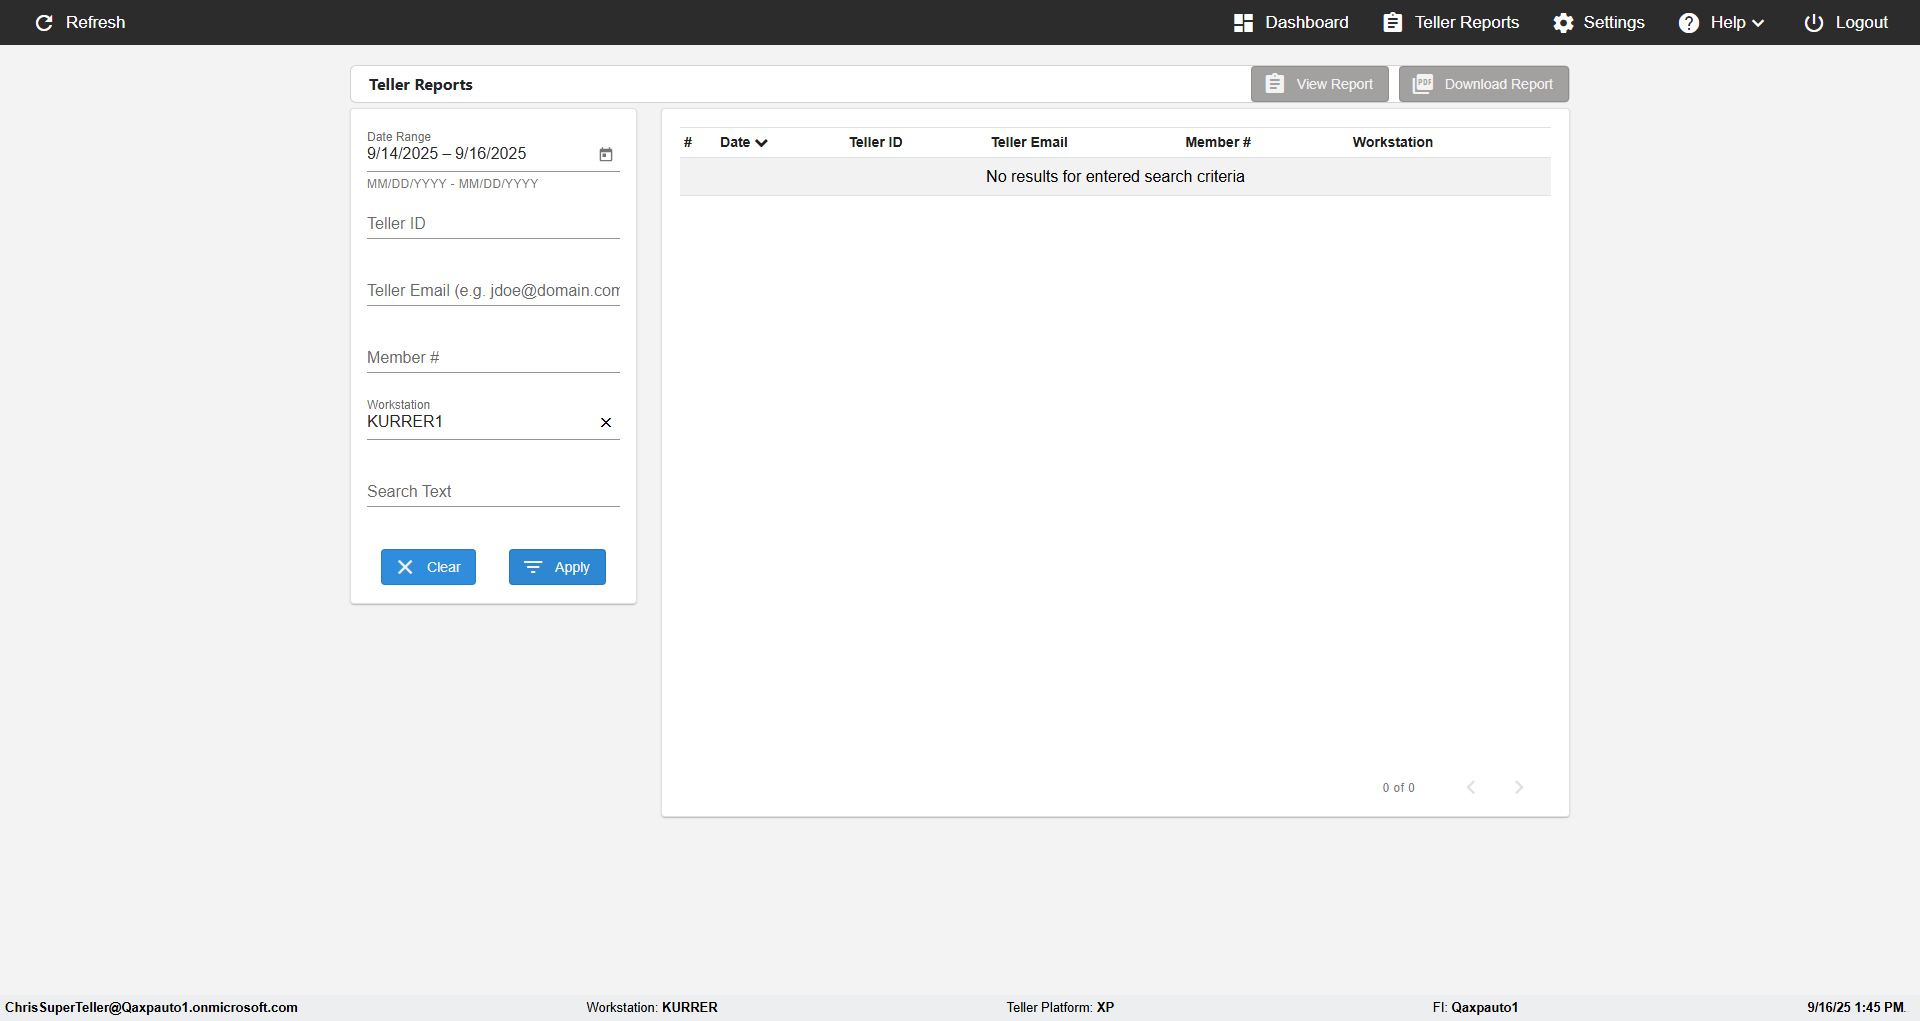The width and height of the screenshot is (1920, 1021).
Task: Click the 'No results for entered search criteria' message
Action: click(1115, 176)
